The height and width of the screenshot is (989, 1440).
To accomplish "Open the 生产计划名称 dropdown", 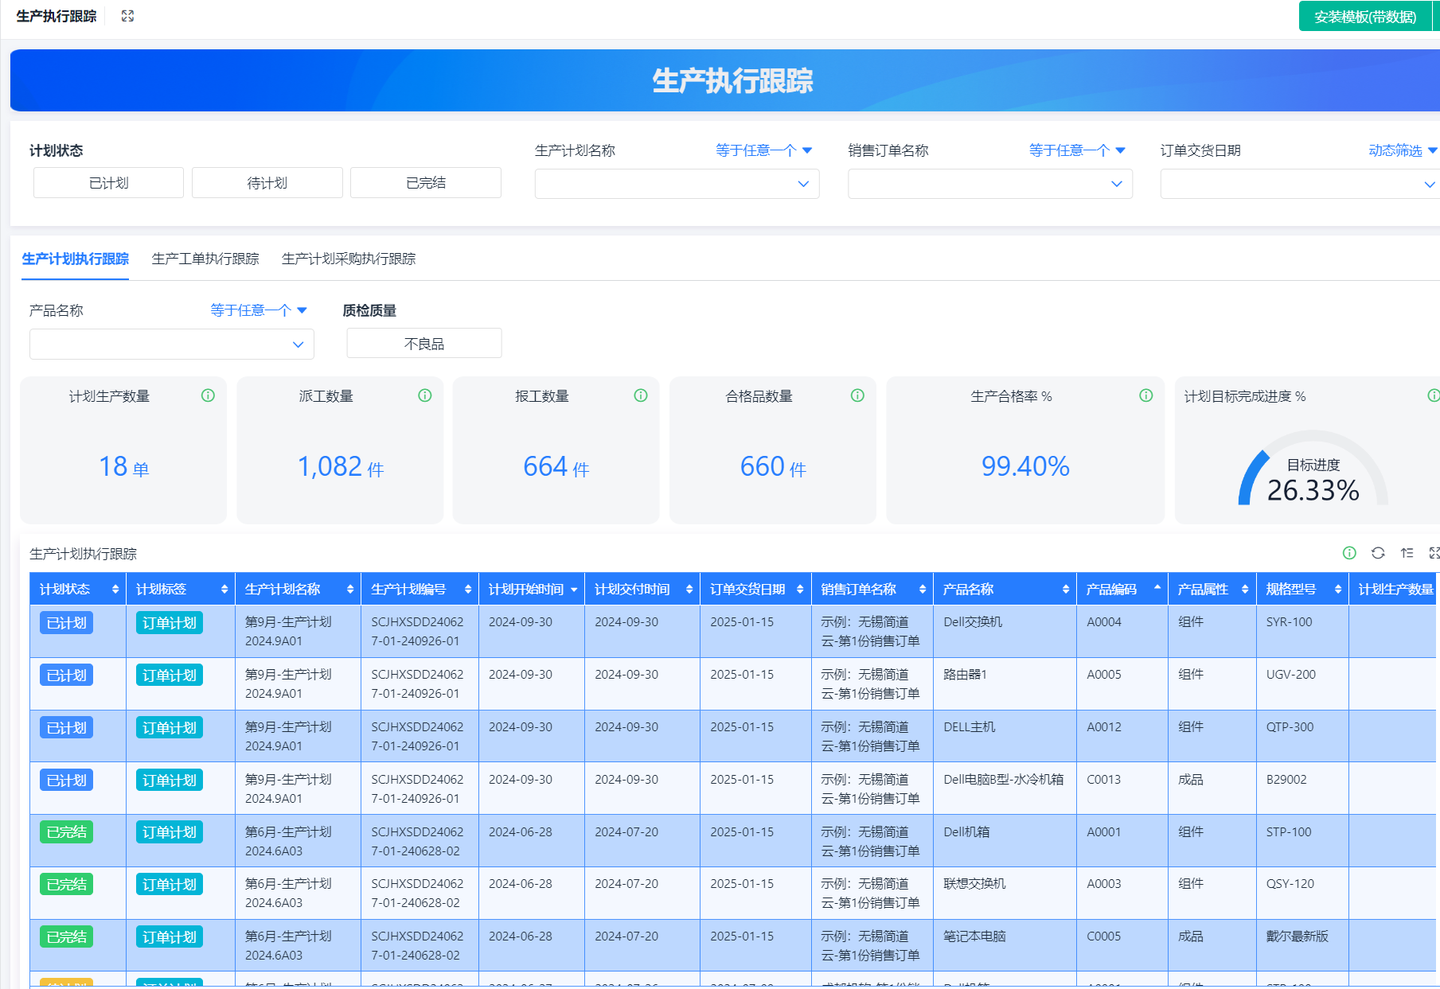I will [676, 183].
